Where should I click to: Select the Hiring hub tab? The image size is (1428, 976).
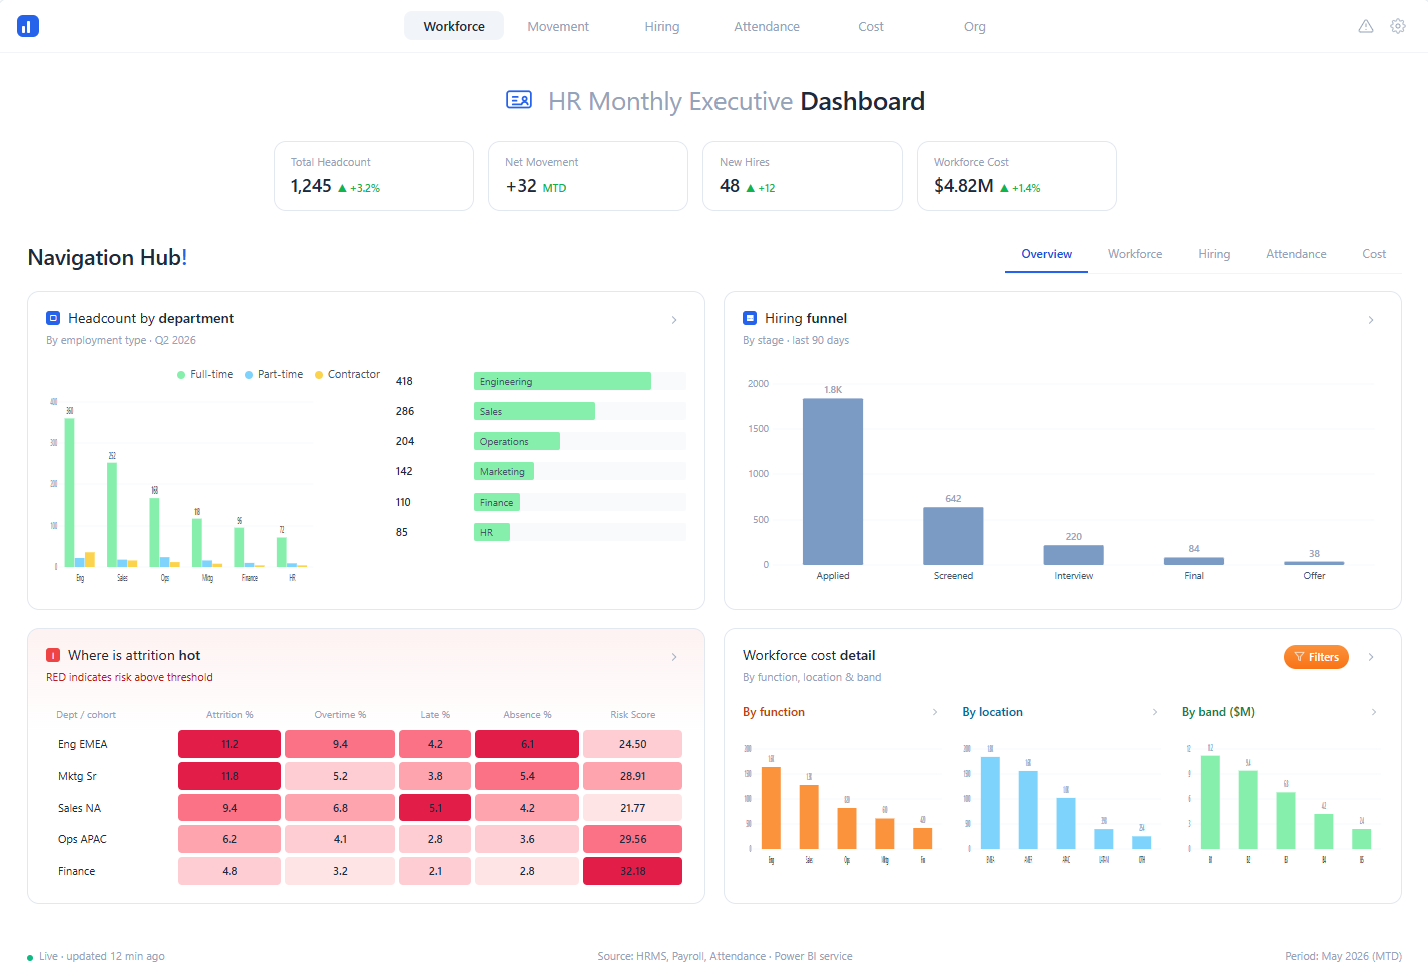coord(1214,254)
